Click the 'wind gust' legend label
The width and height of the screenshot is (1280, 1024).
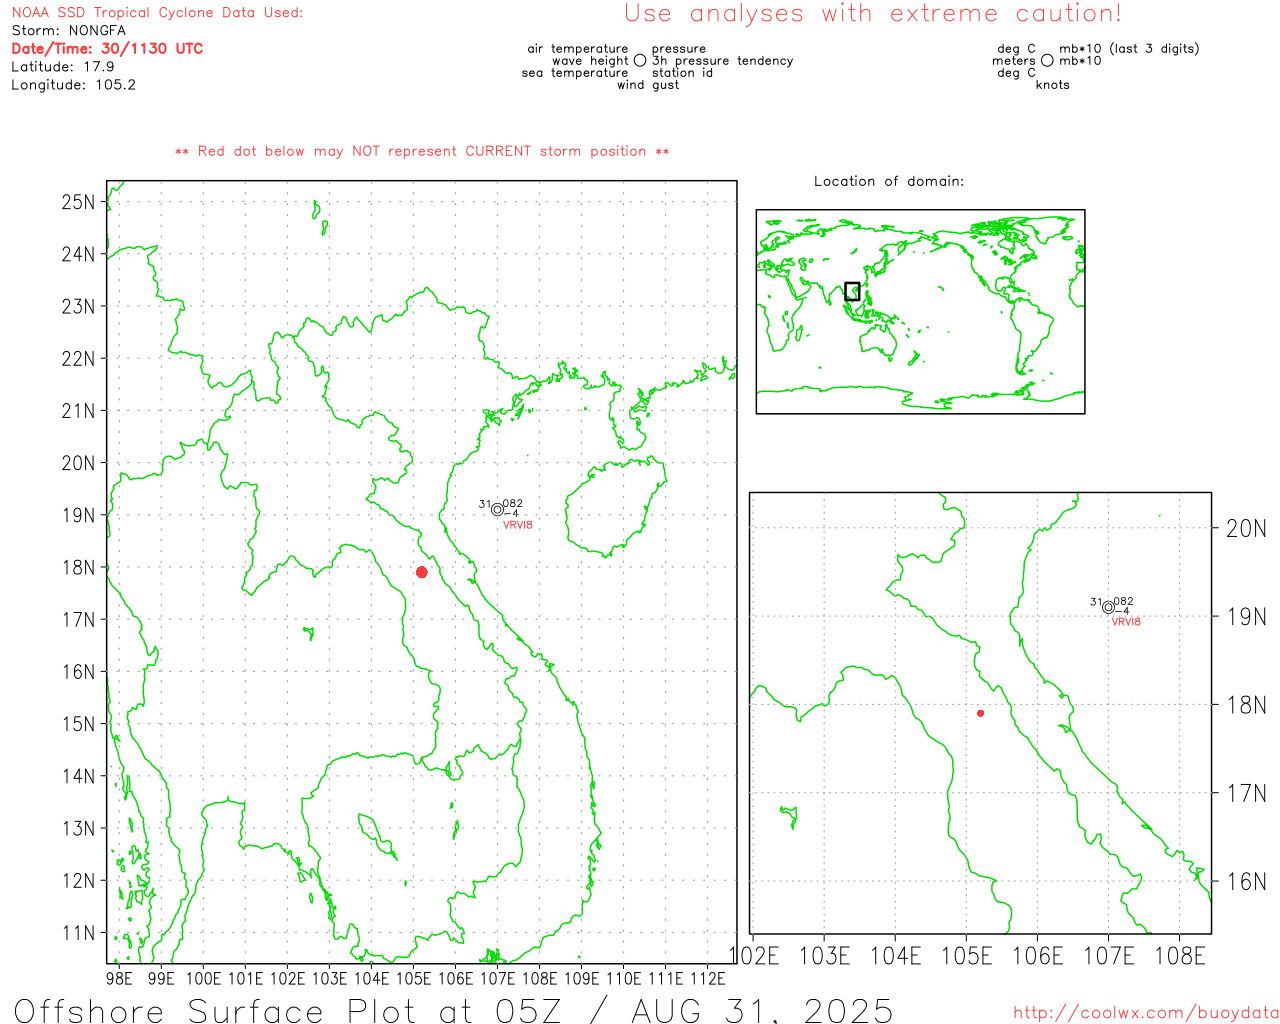648,85
